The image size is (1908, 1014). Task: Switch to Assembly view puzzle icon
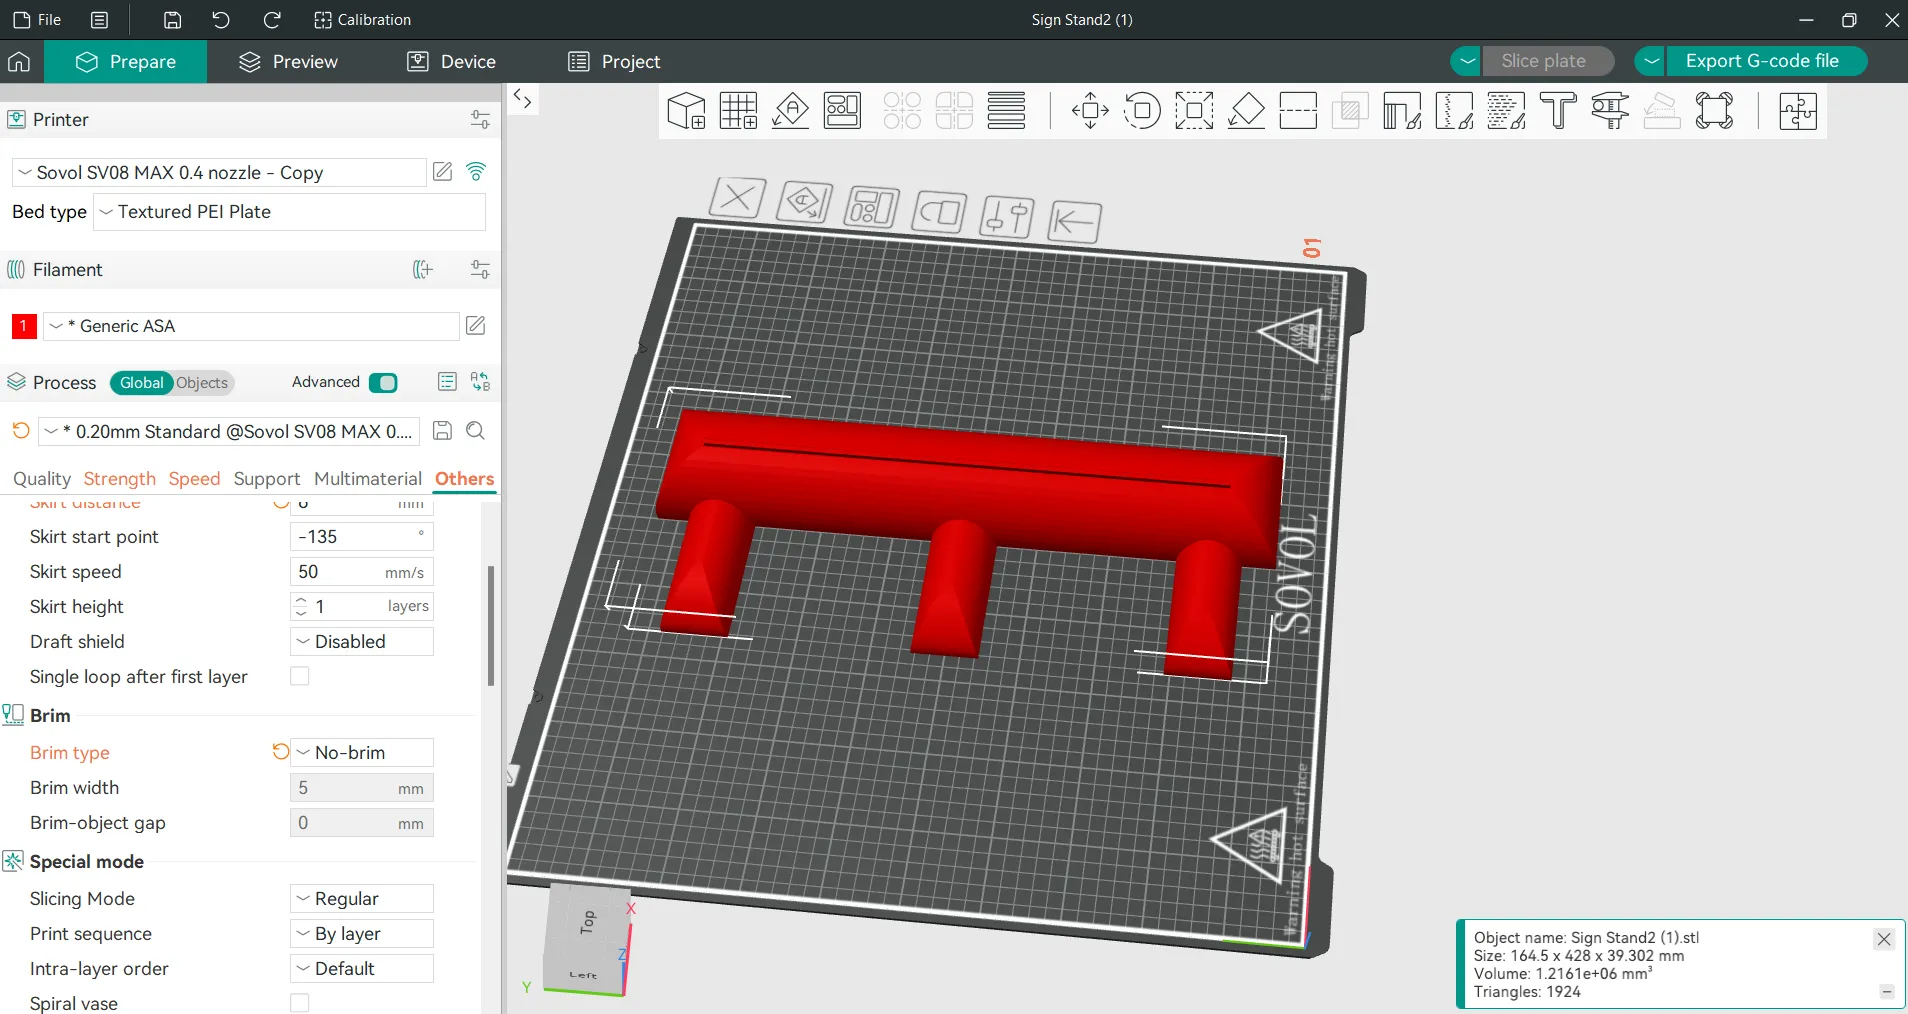coord(1797,111)
